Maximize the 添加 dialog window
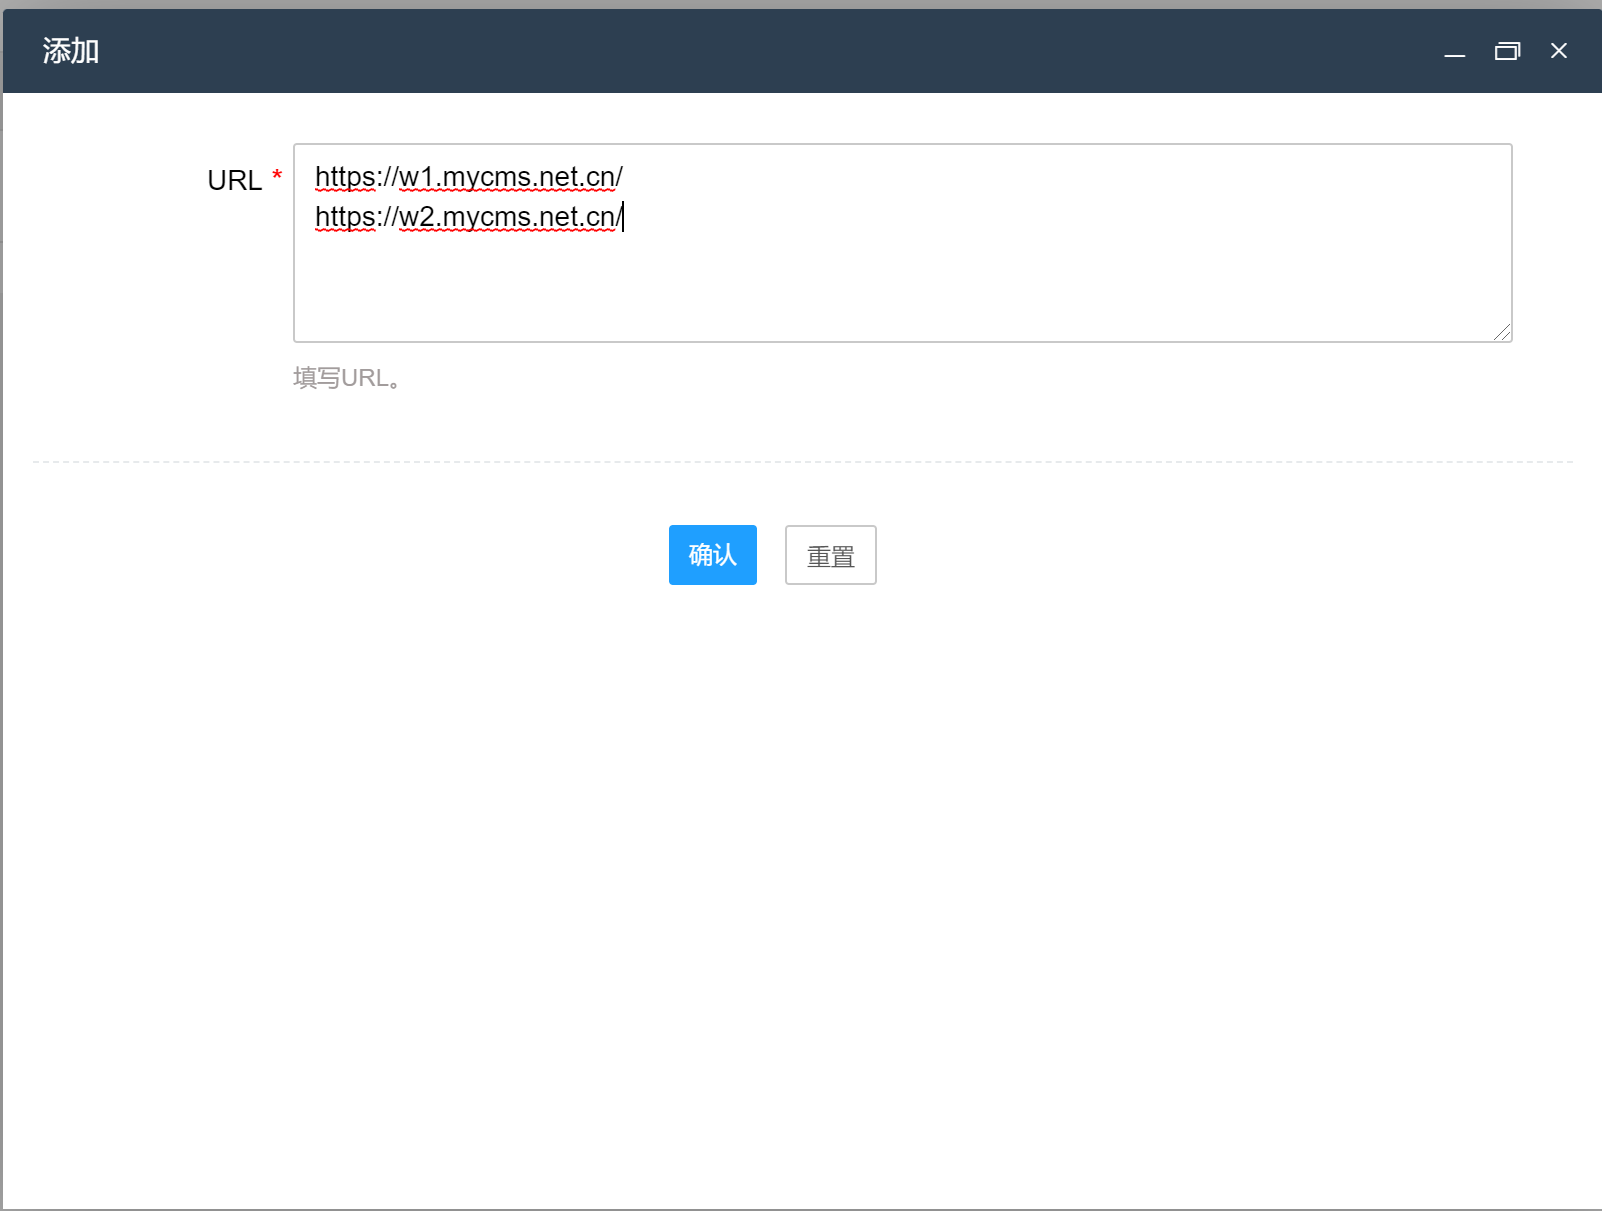1602x1211 pixels. pos(1507,51)
